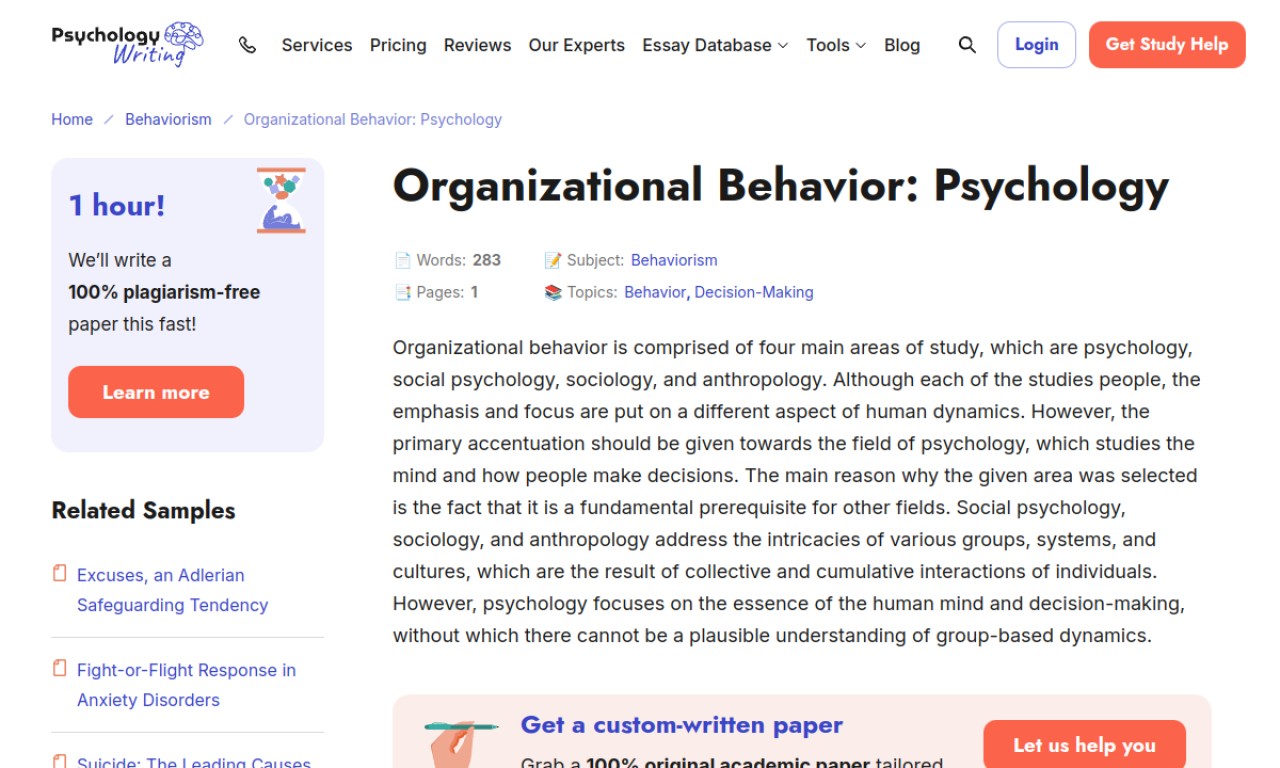
Task: Click the phone icon in header
Action: [x=247, y=45]
